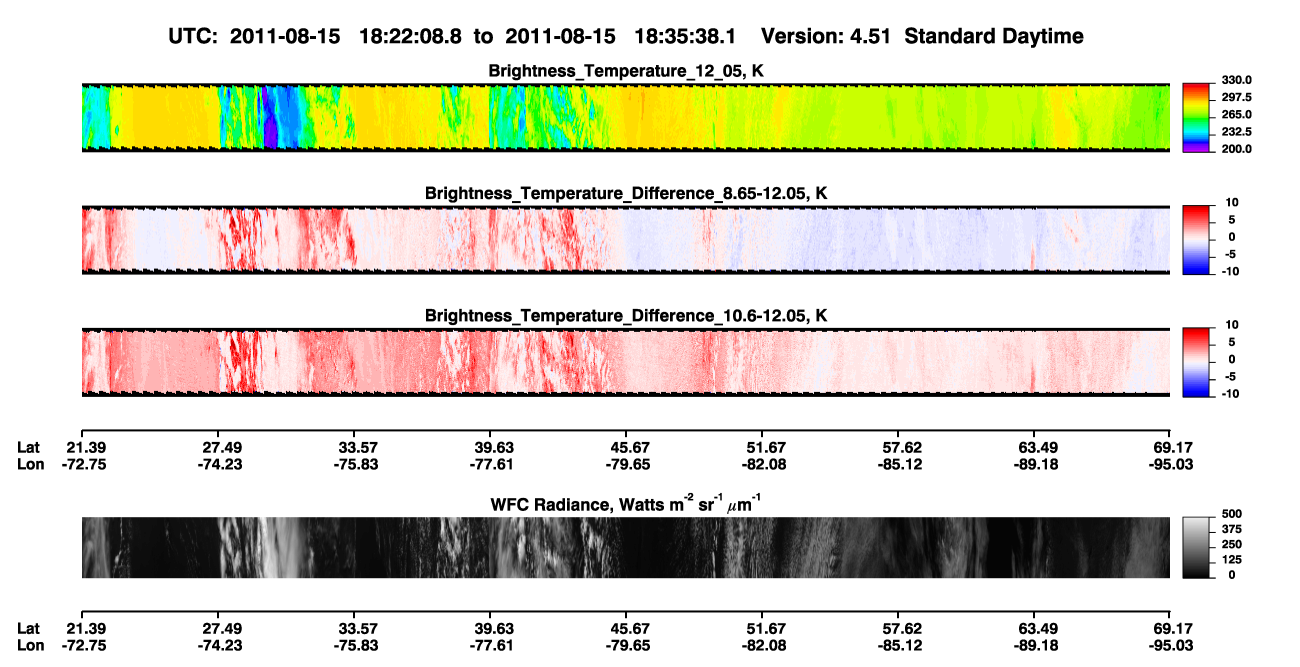Click the title 'Brightness_Temperature_Difference_8.65-12.05, K'

pyautogui.click(x=626, y=193)
